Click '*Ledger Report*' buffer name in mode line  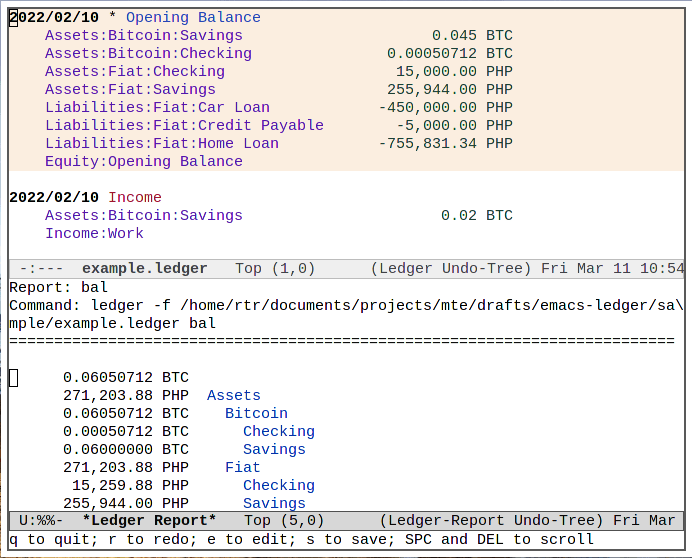click(x=149, y=520)
